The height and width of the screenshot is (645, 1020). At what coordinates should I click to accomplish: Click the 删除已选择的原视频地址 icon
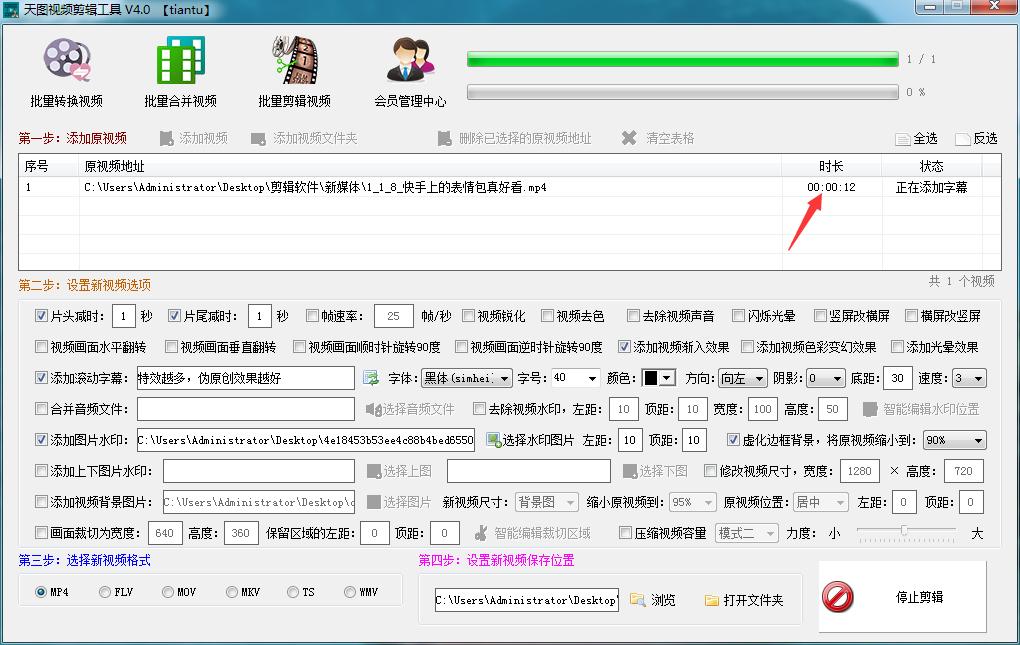point(444,138)
